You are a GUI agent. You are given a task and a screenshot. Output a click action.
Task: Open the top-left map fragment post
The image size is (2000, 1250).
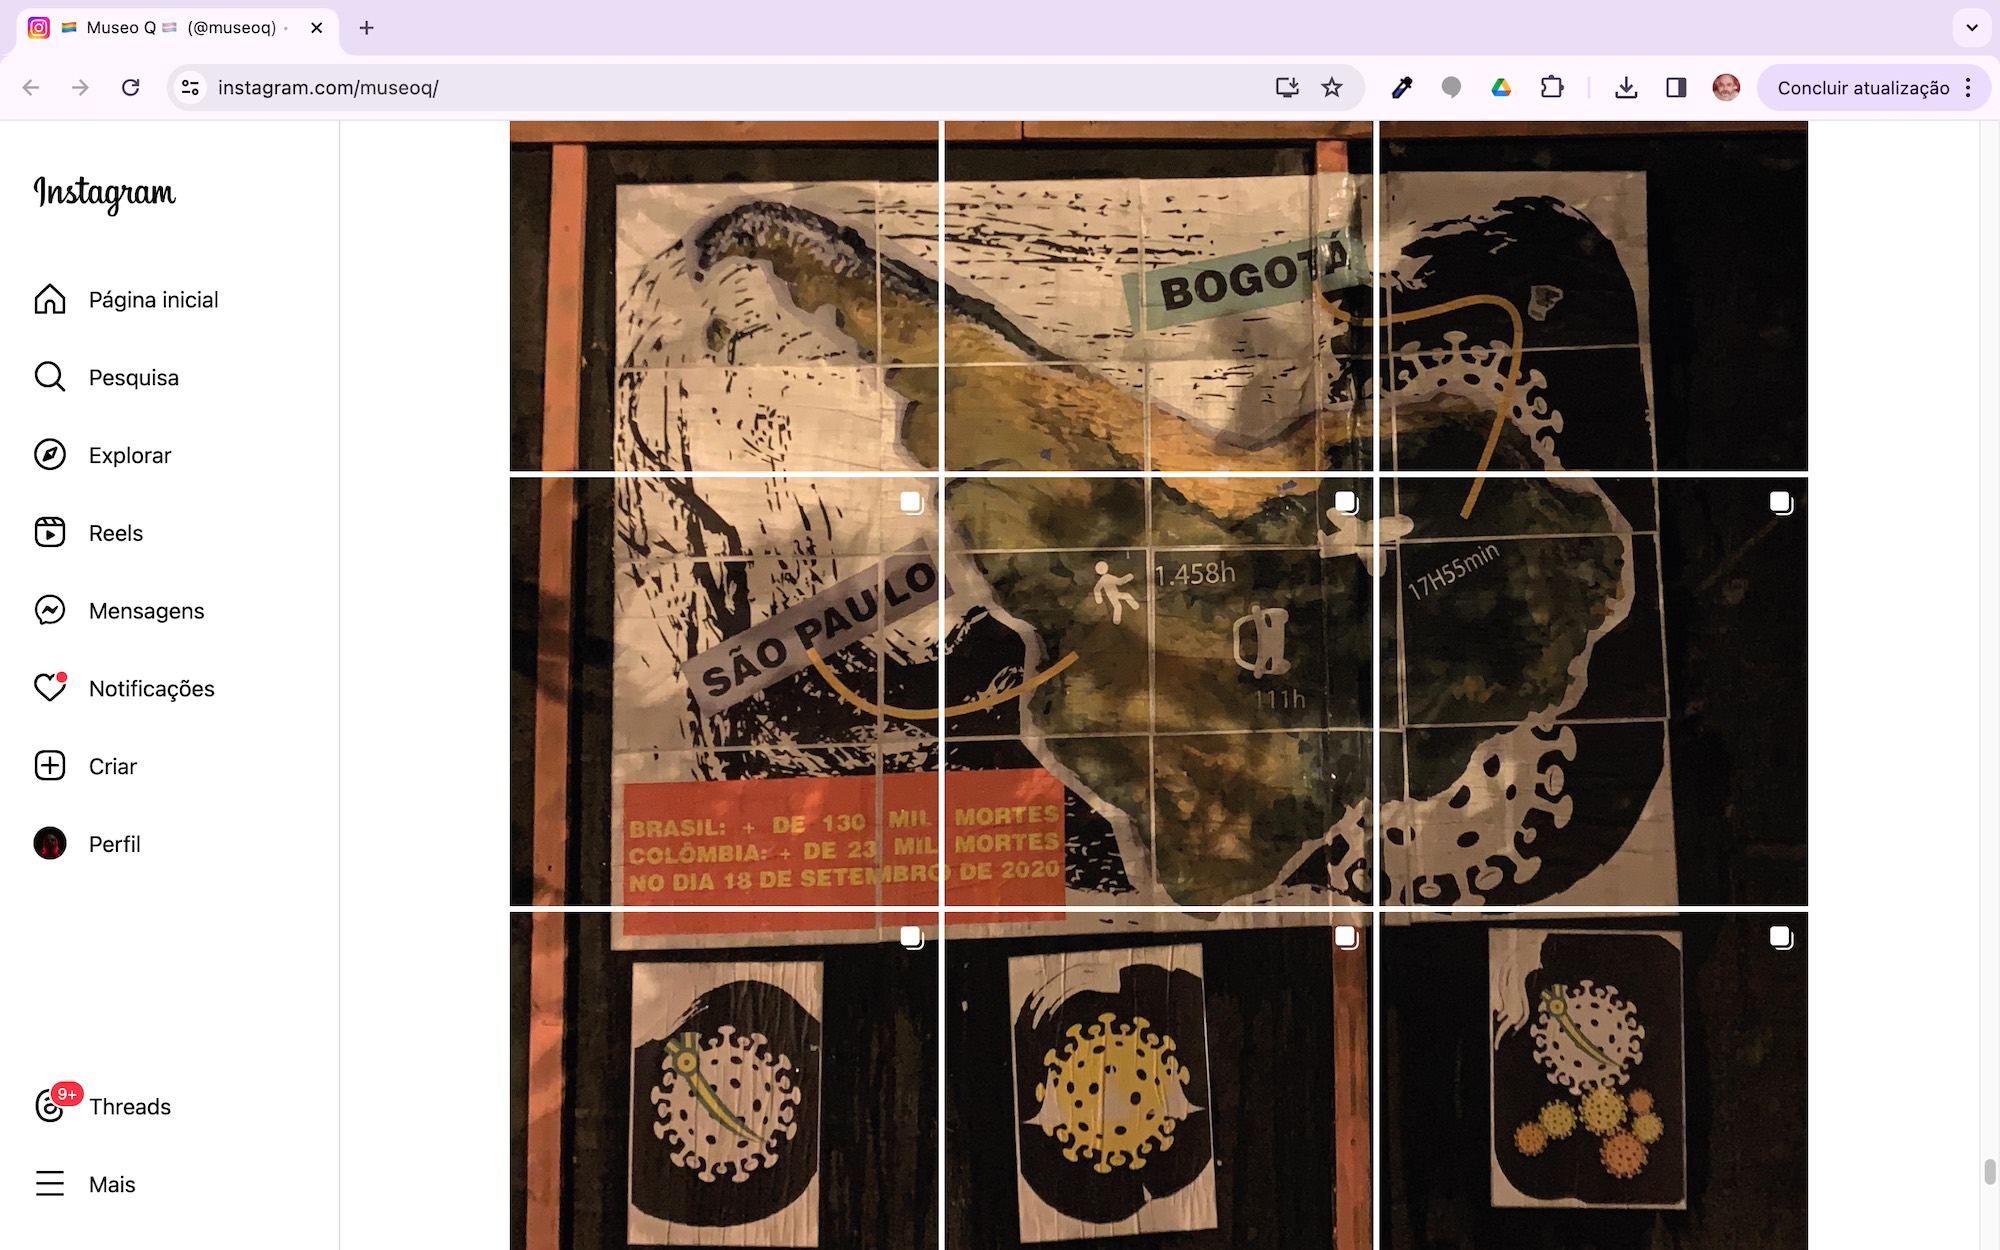[x=724, y=296]
